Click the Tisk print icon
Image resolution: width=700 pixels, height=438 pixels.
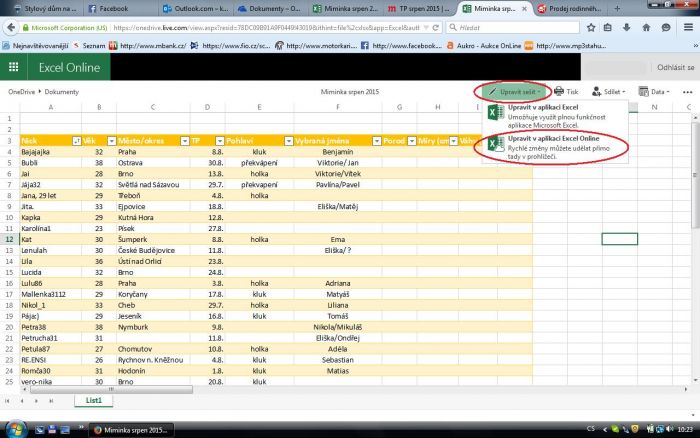[566, 91]
